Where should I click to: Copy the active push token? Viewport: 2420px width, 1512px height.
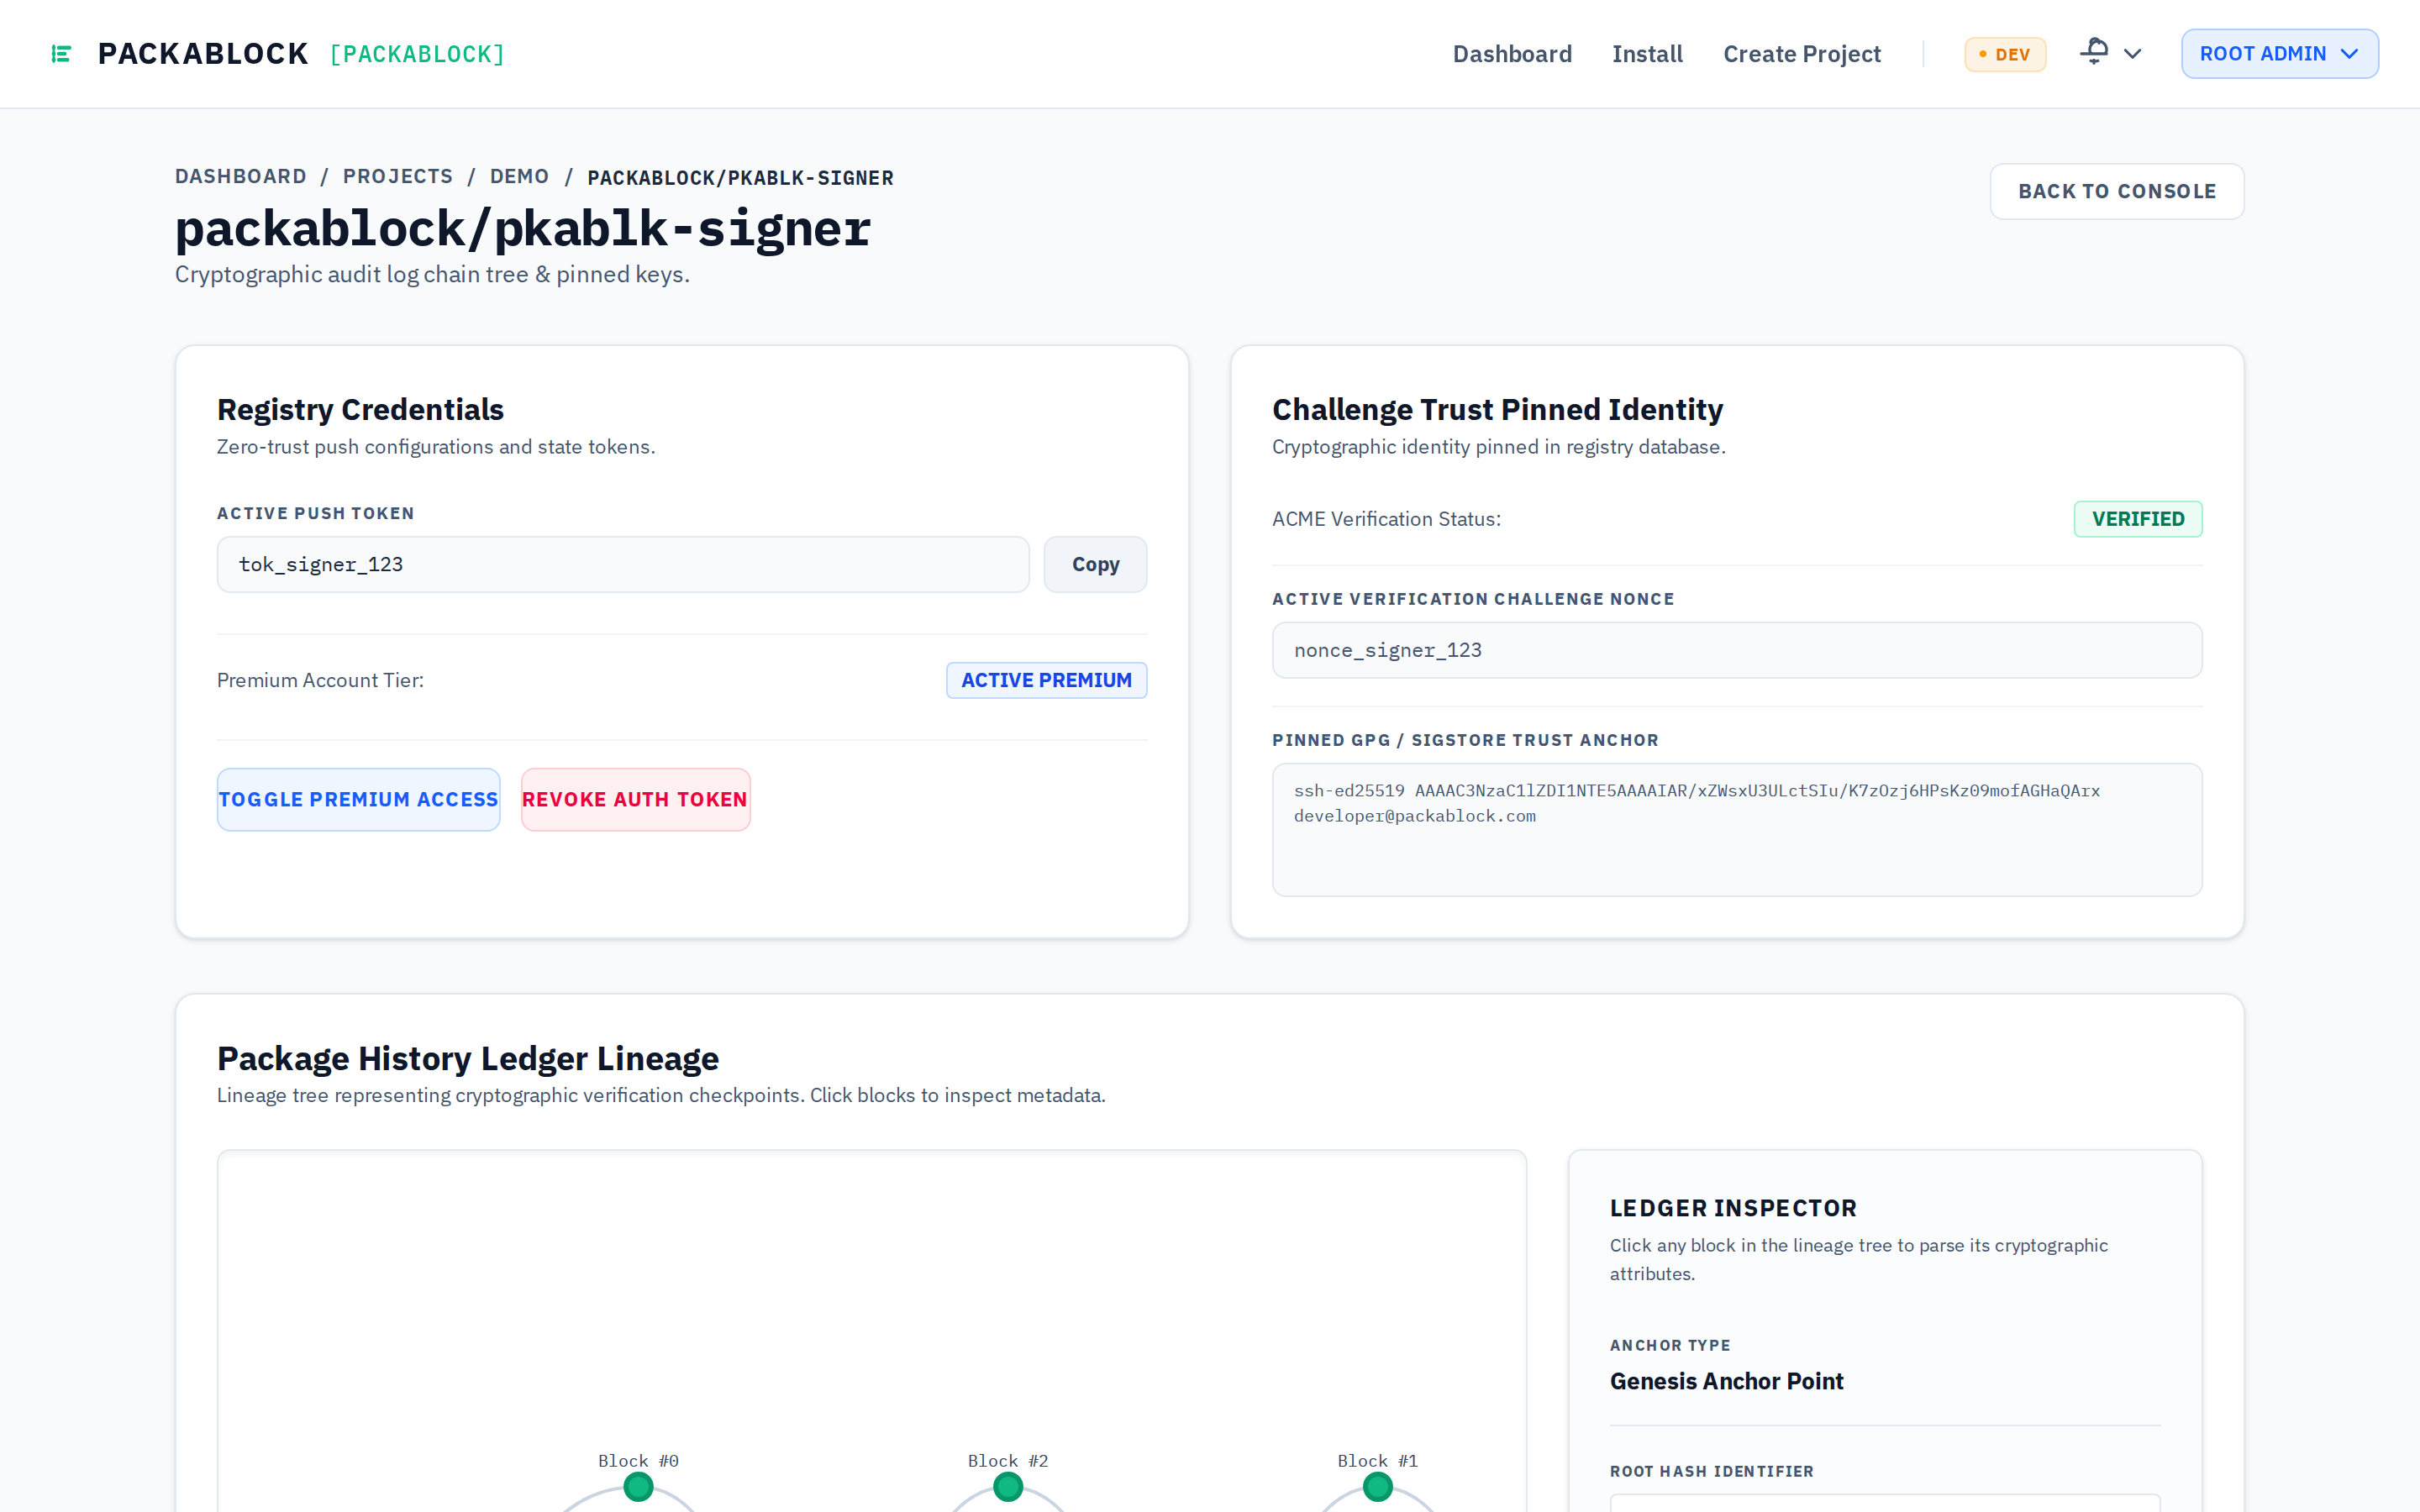click(1095, 564)
